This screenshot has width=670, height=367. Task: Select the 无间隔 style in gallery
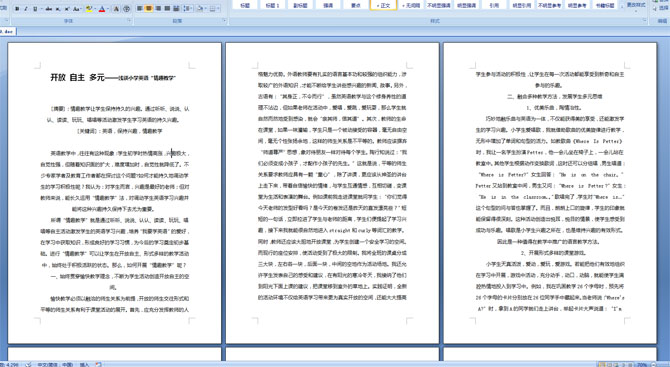pos(411,6)
